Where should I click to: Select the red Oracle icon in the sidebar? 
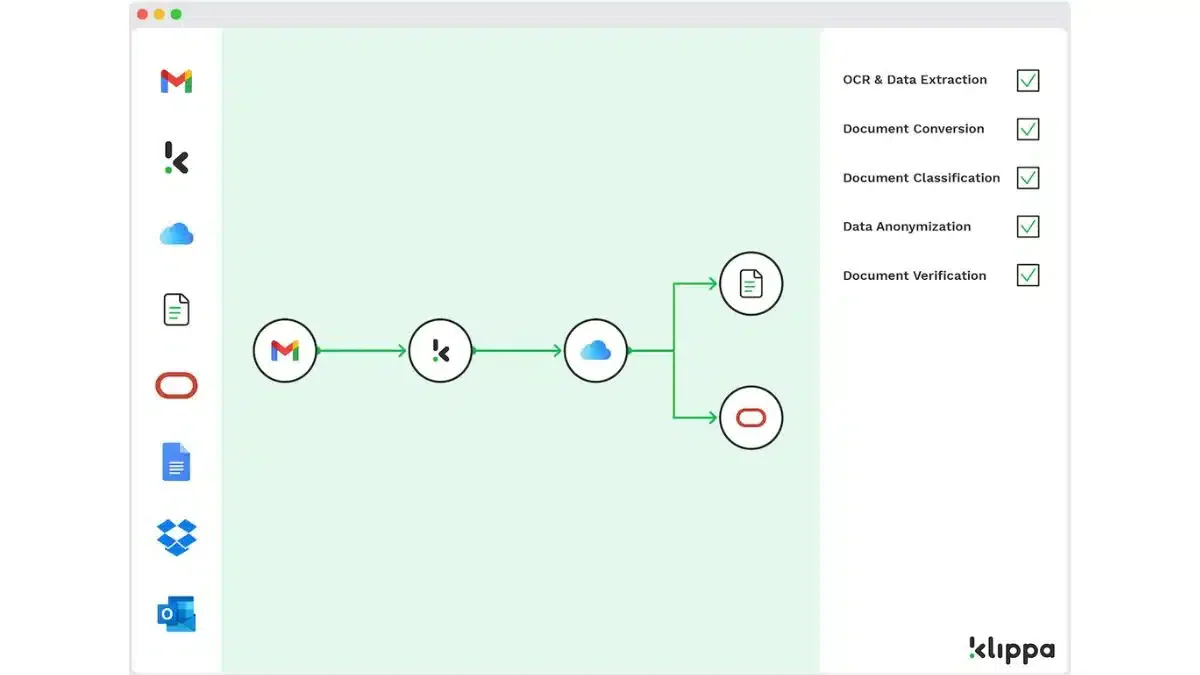(176, 386)
